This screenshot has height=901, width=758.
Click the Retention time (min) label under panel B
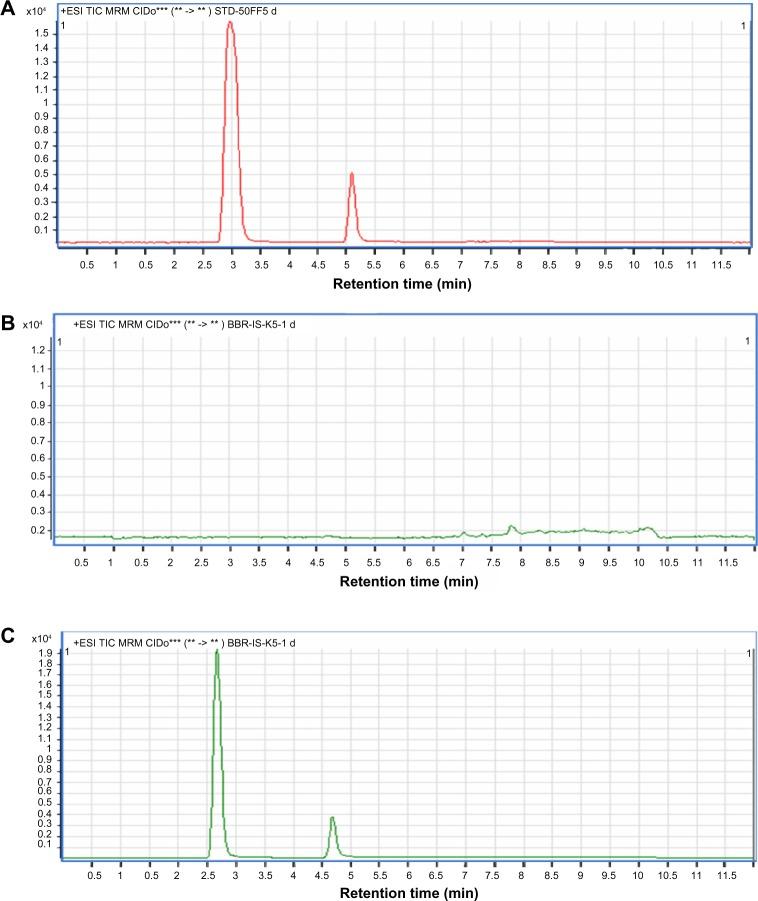pos(409,582)
